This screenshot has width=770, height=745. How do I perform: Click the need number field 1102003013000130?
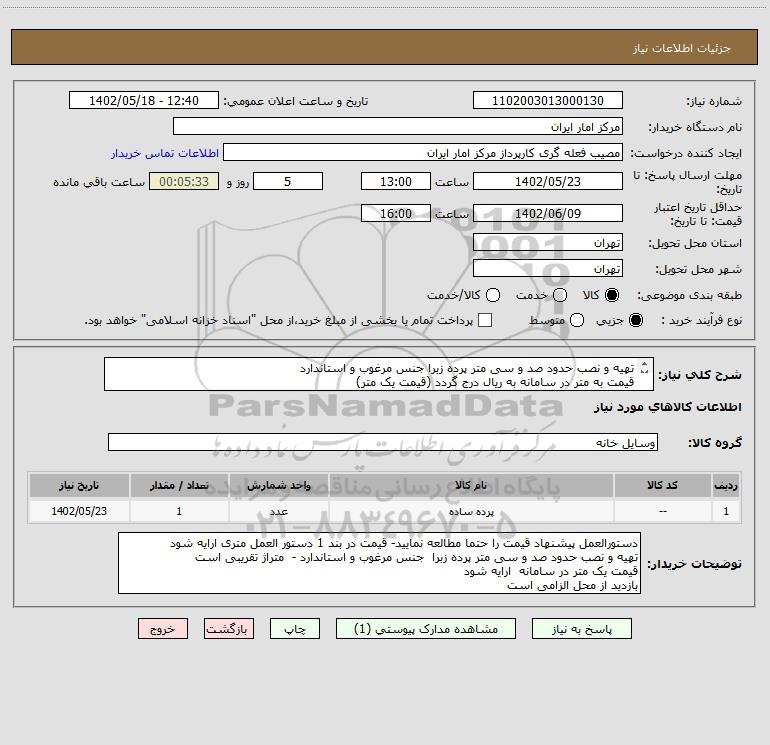(x=548, y=101)
